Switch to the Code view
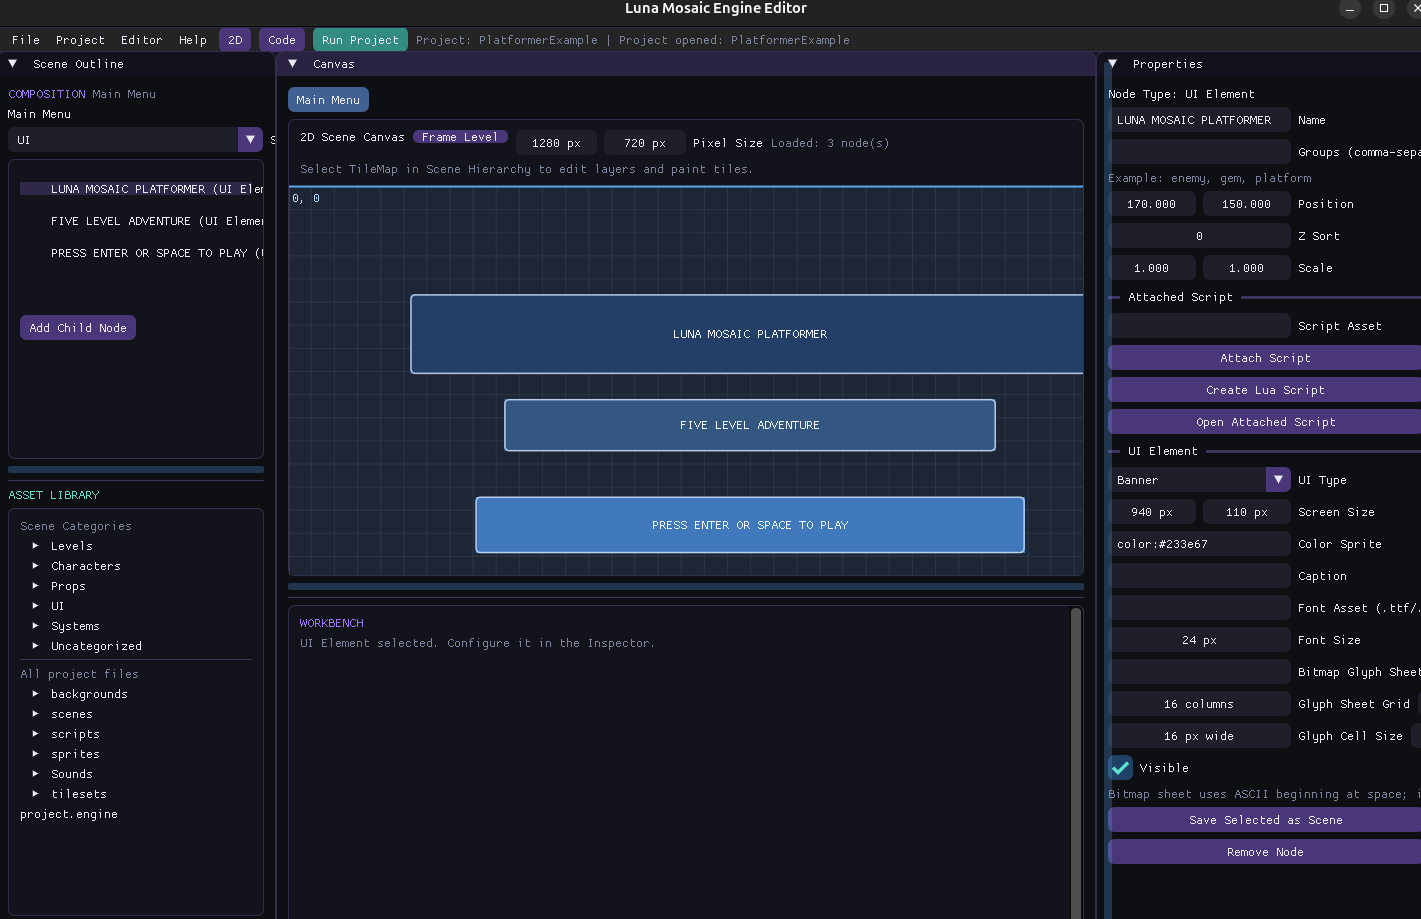 pyautogui.click(x=282, y=40)
